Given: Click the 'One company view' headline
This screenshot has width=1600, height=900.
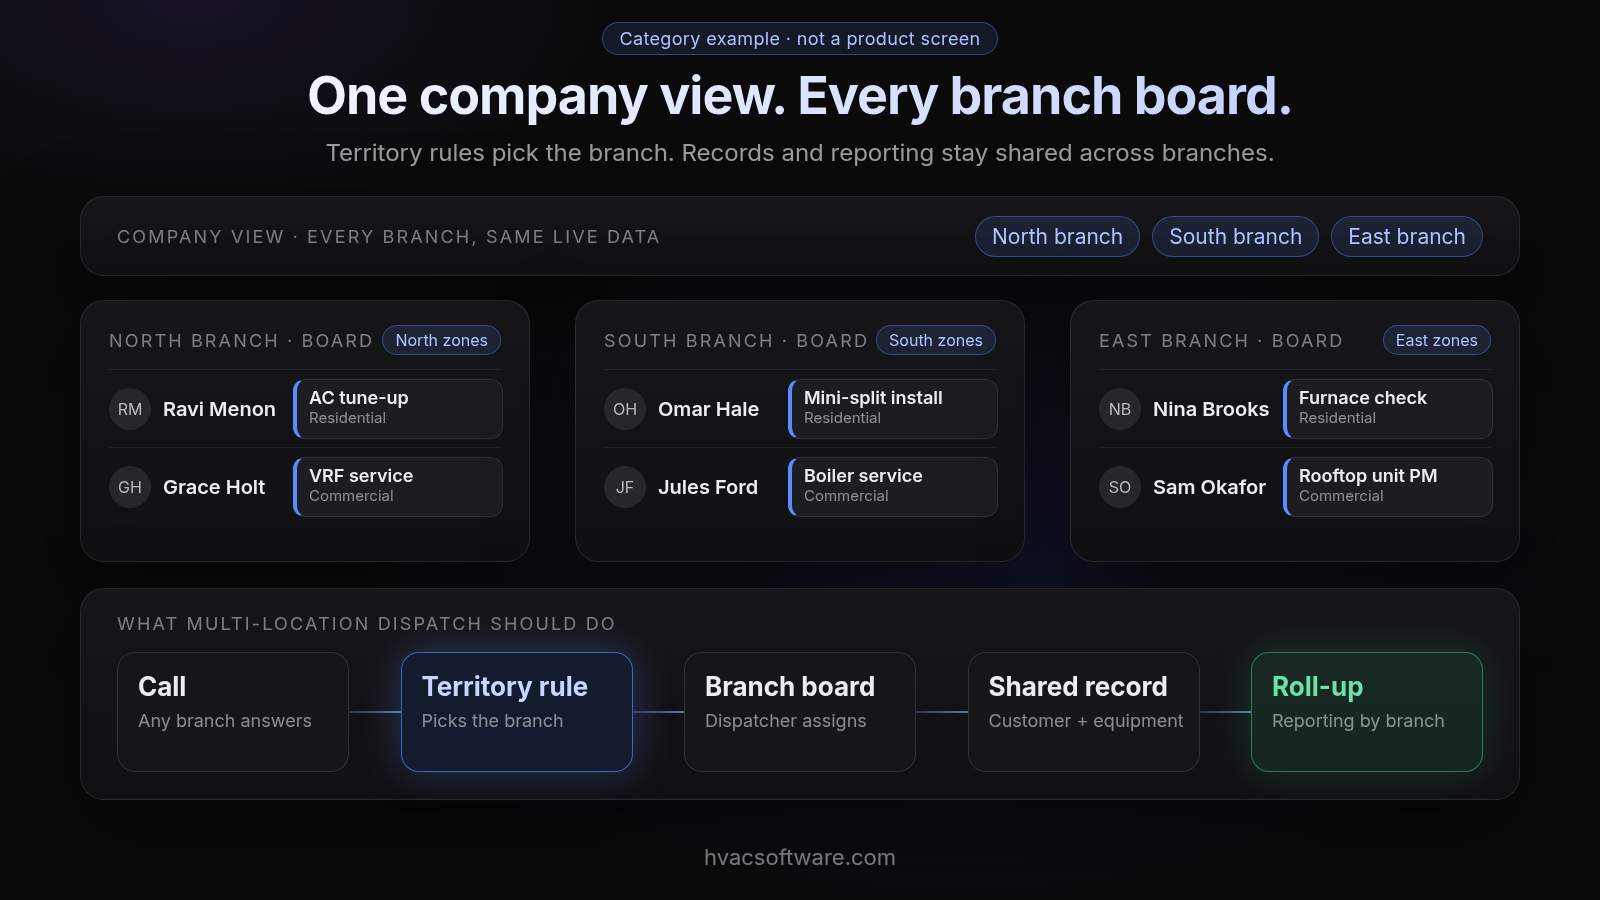Looking at the screenshot, I should 800,97.
